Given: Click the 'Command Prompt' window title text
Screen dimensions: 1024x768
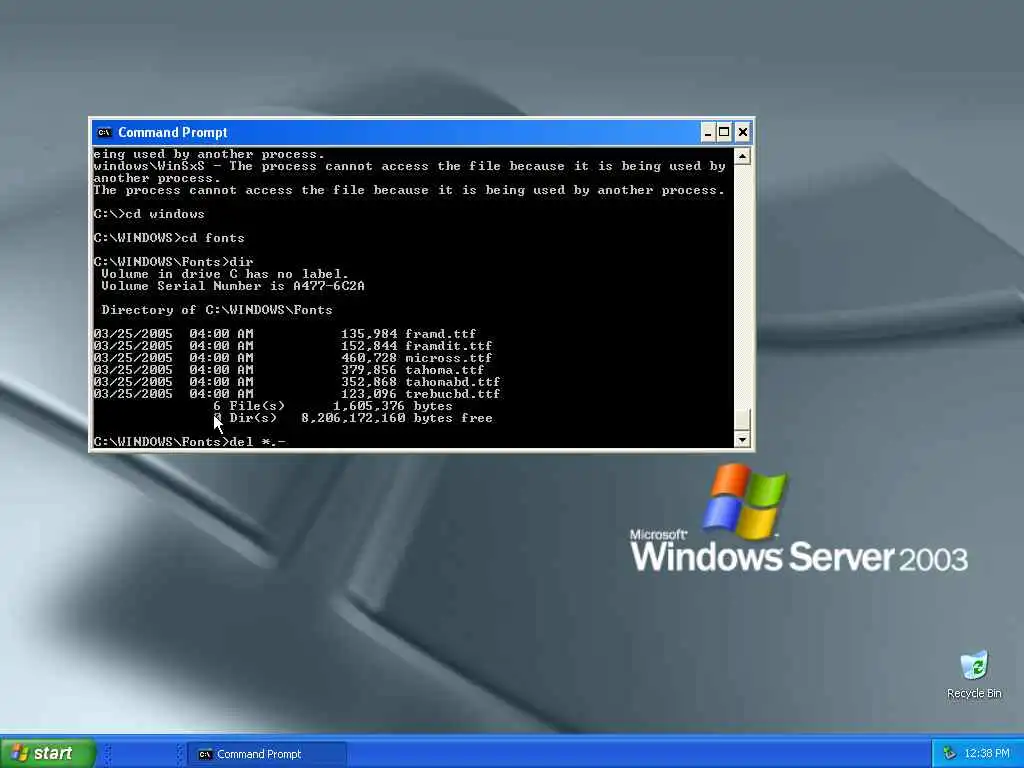Looking at the screenshot, I should point(172,133).
